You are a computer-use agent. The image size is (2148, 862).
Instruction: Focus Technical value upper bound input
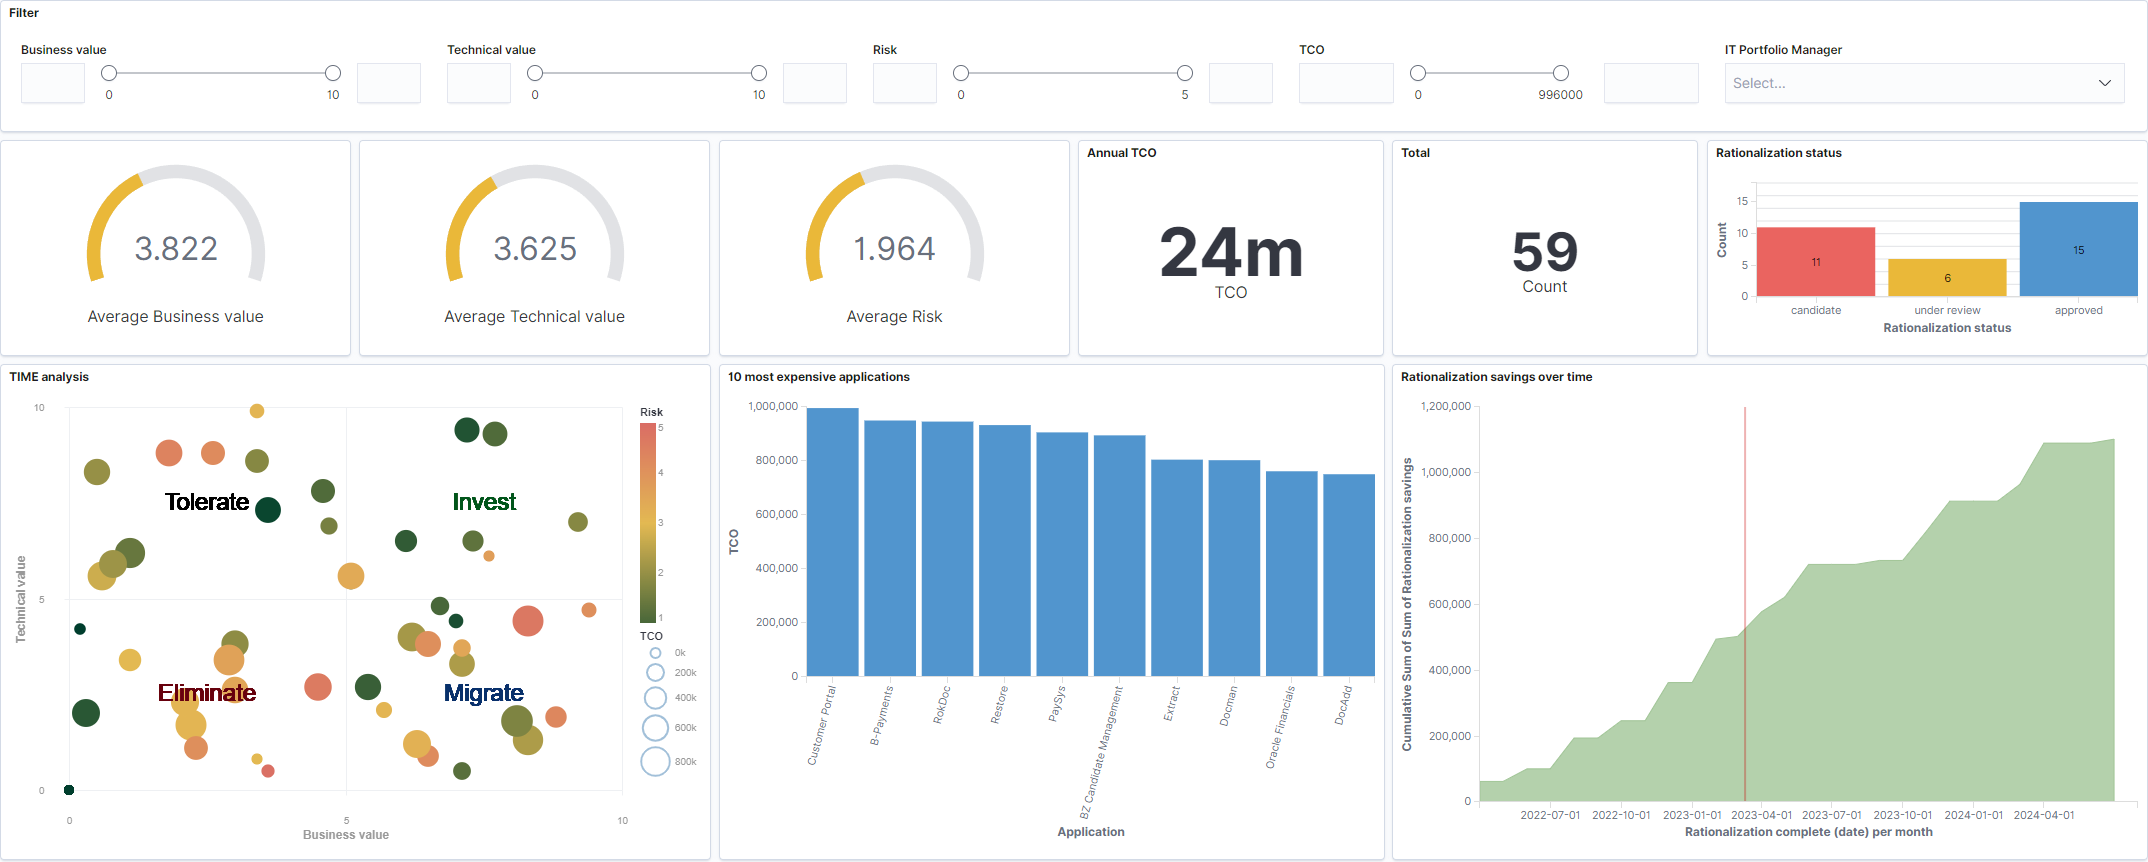815,83
